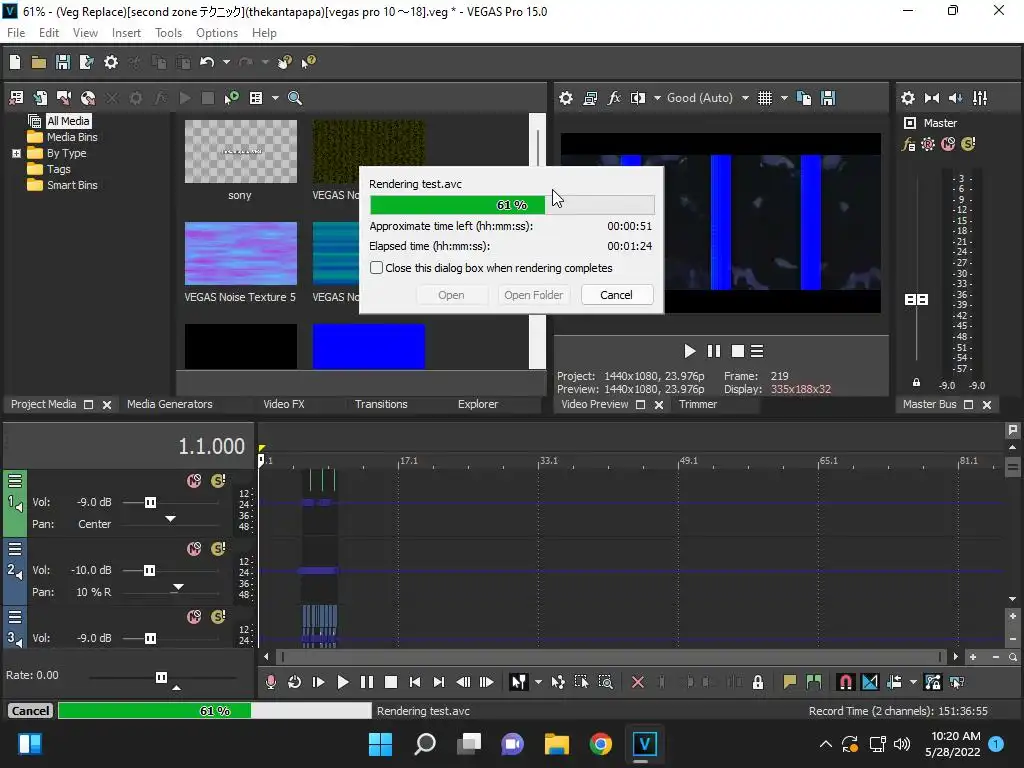Image resolution: width=1024 pixels, height=768 pixels.
Task: Open track 1 hamburger menu
Action: pyautogui.click(x=15, y=481)
